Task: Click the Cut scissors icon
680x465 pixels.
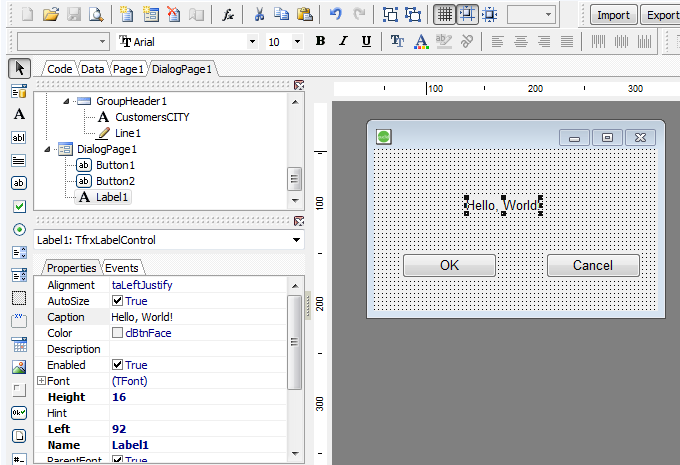Action: 259,14
